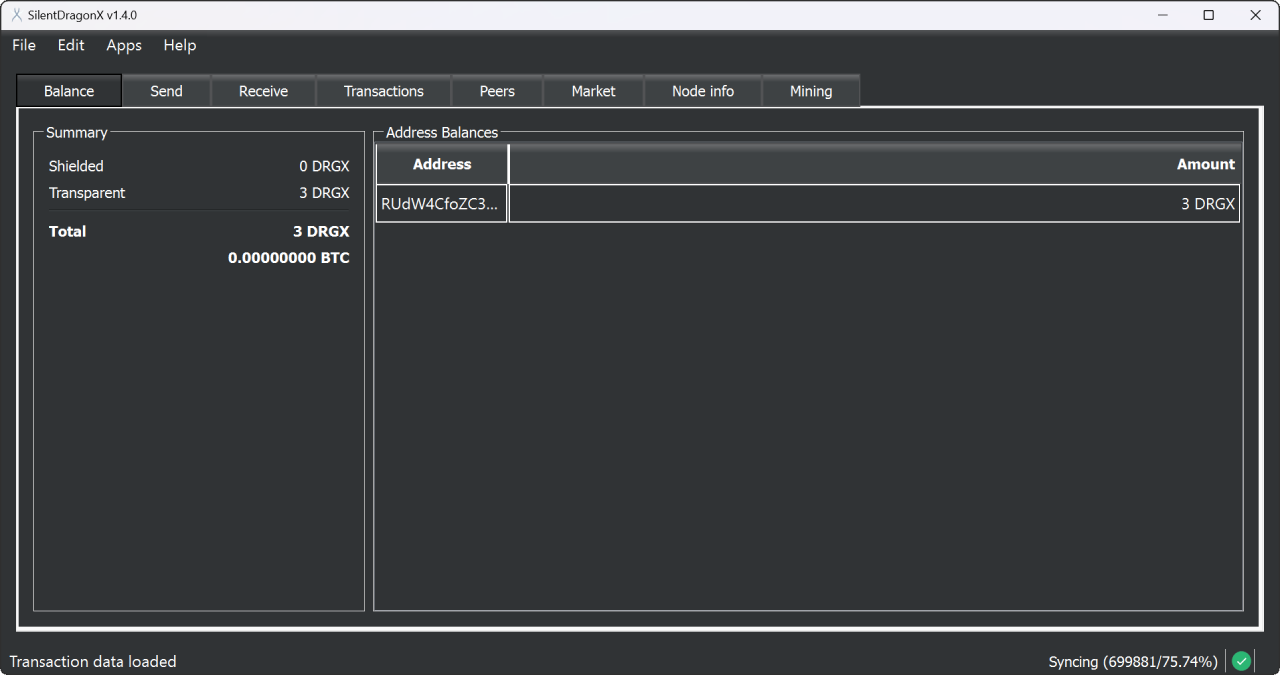Open the Transactions tab
The height and width of the screenshot is (675, 1280).
pos(383,90)
